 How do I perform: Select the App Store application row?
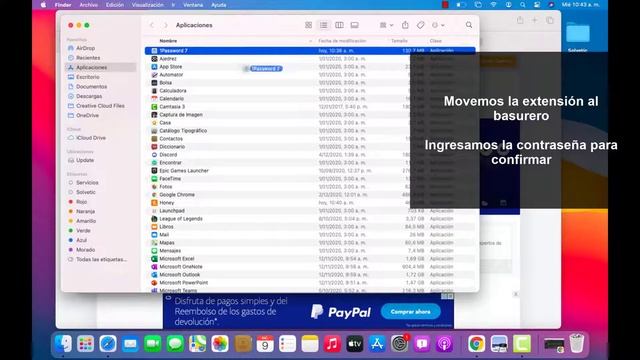310,67
